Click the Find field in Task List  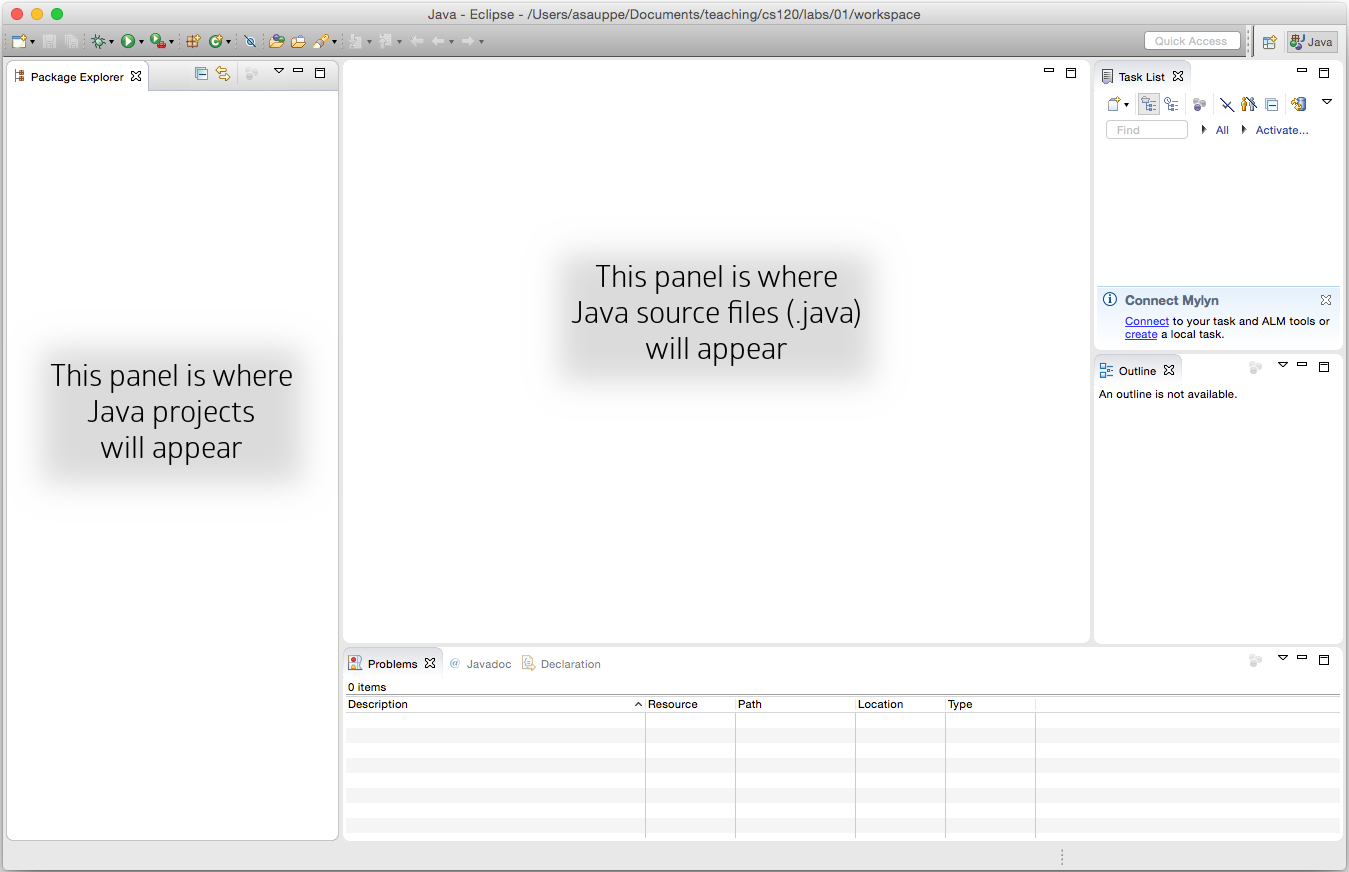click(x=1146, y=130)
